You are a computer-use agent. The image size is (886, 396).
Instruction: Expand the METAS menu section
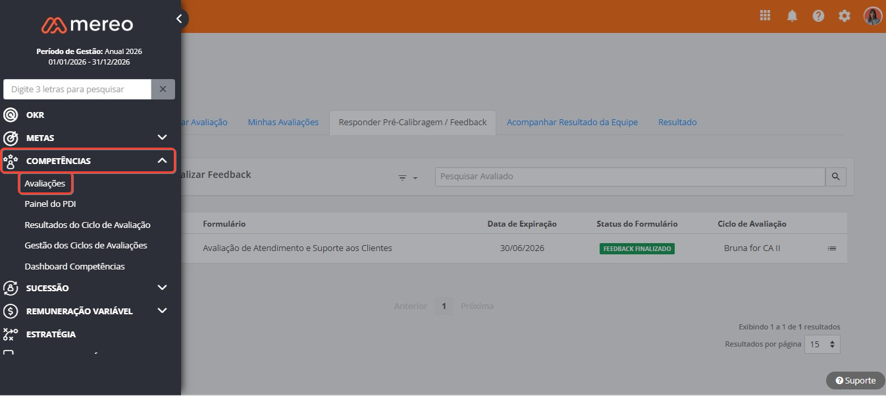[x=162, y=137]
